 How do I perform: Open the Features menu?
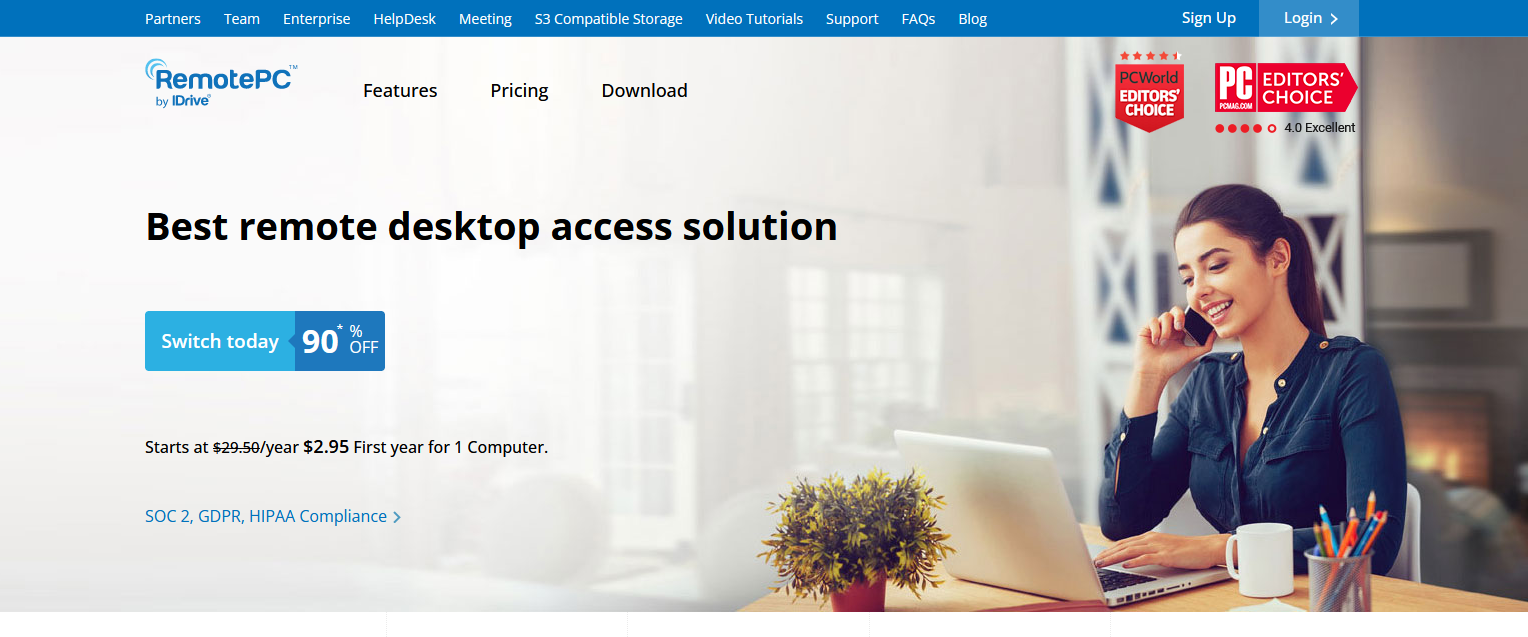point(400,90)
